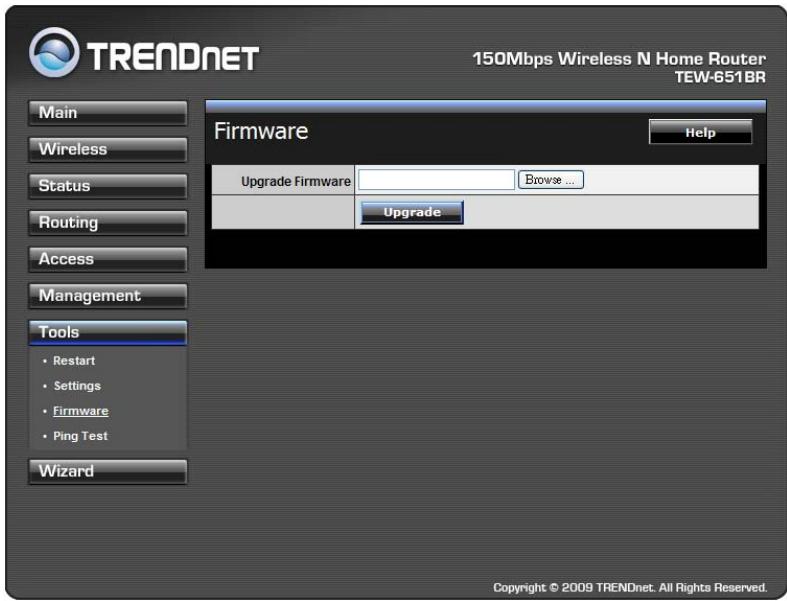Viewport: 787px width, 601px height.
Task: Open the Routing menu section
Action: pyautogui.click(x=108, y=223)
